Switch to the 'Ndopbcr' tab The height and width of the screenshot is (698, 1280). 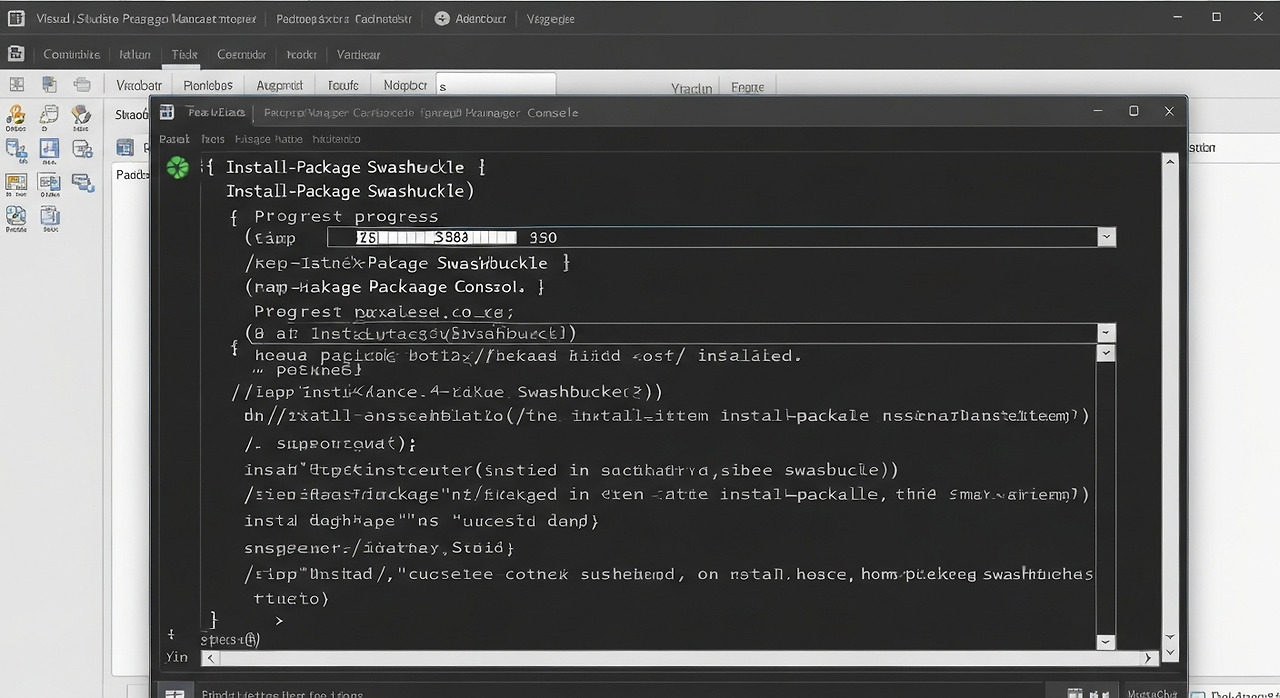coord(405,86)
